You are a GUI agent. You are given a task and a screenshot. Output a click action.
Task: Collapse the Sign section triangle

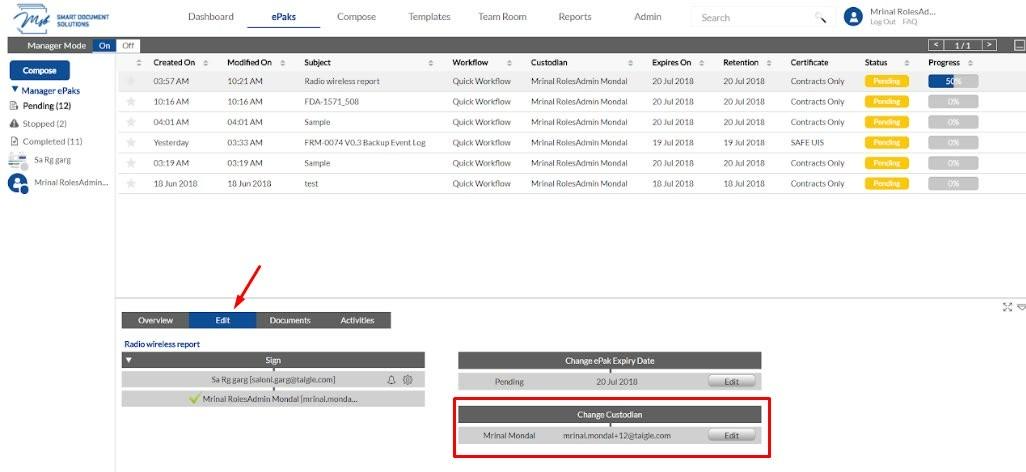click(129, 360)
